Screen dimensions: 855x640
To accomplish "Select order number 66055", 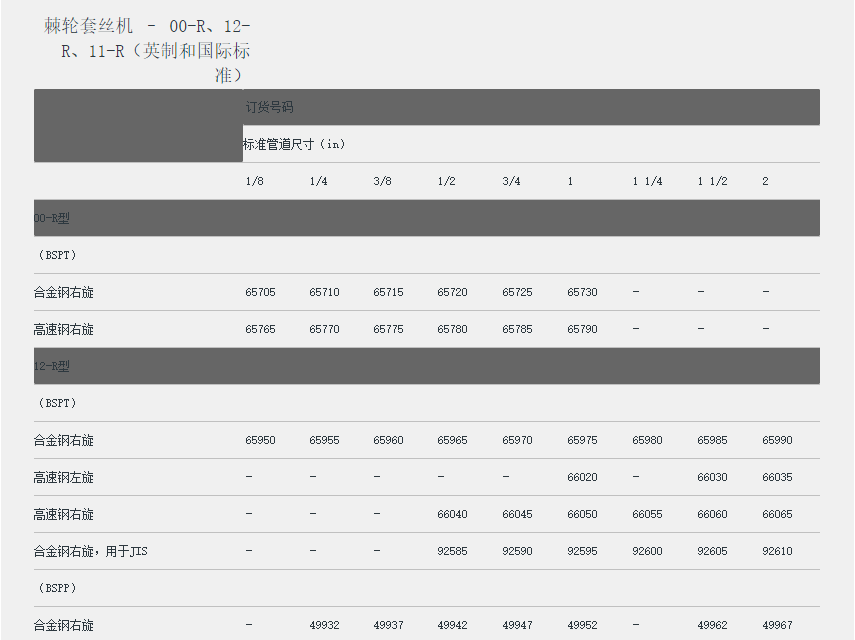I will point(647,514).
